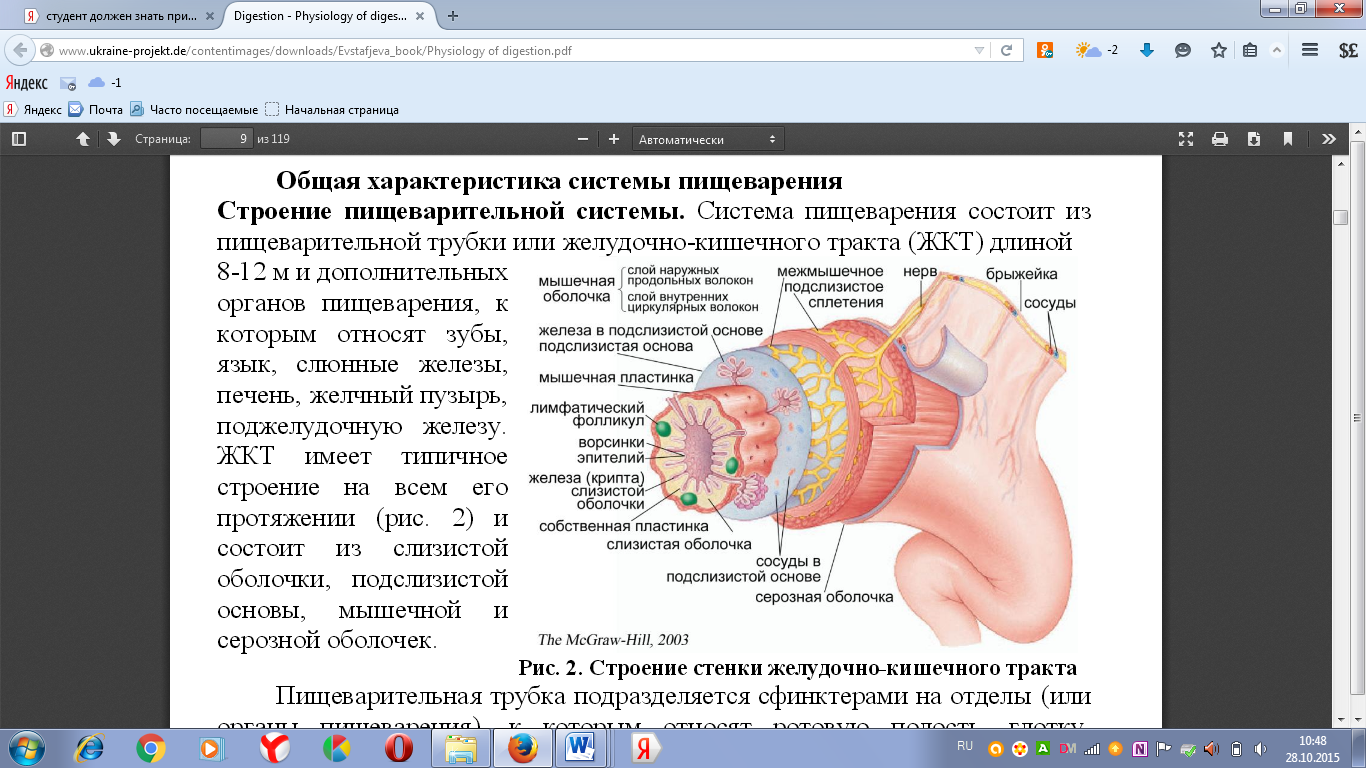Viewport: 1366px width, 768px height.
Task: Open the Firefox hamburger menu
Action: coord(1309,50)
